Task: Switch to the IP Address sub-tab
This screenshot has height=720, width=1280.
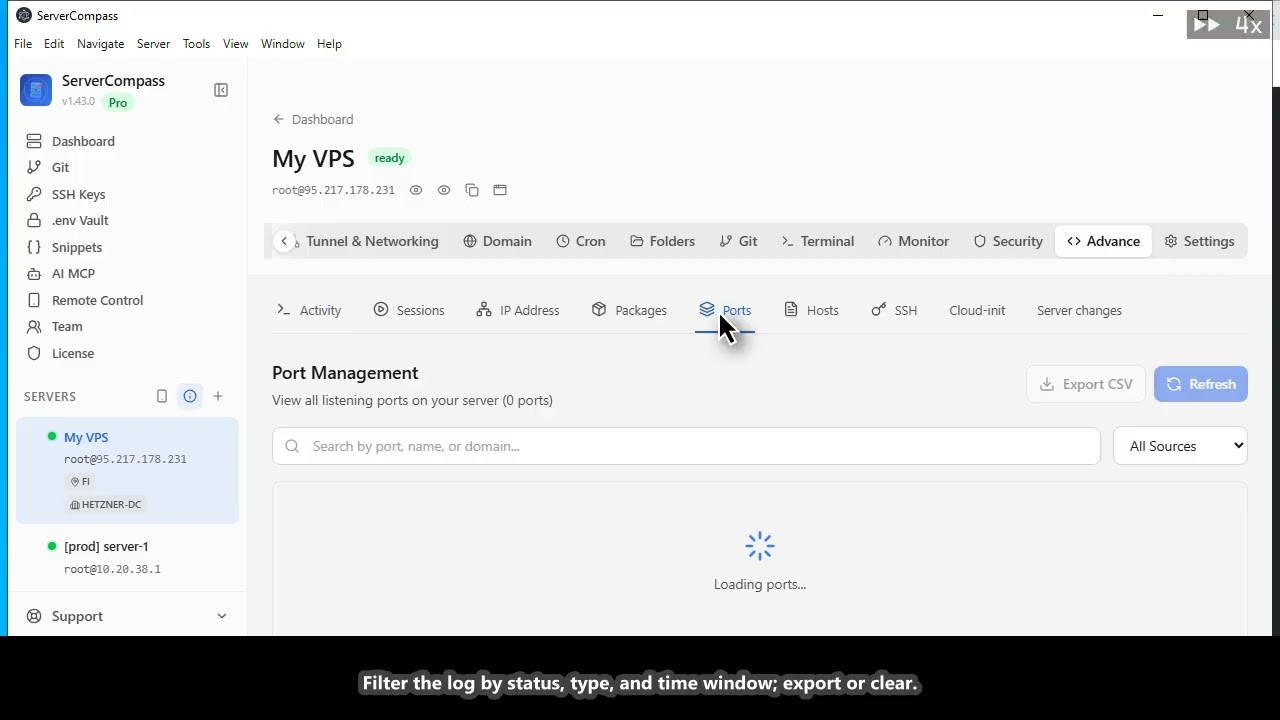Action: coord(518,310)
